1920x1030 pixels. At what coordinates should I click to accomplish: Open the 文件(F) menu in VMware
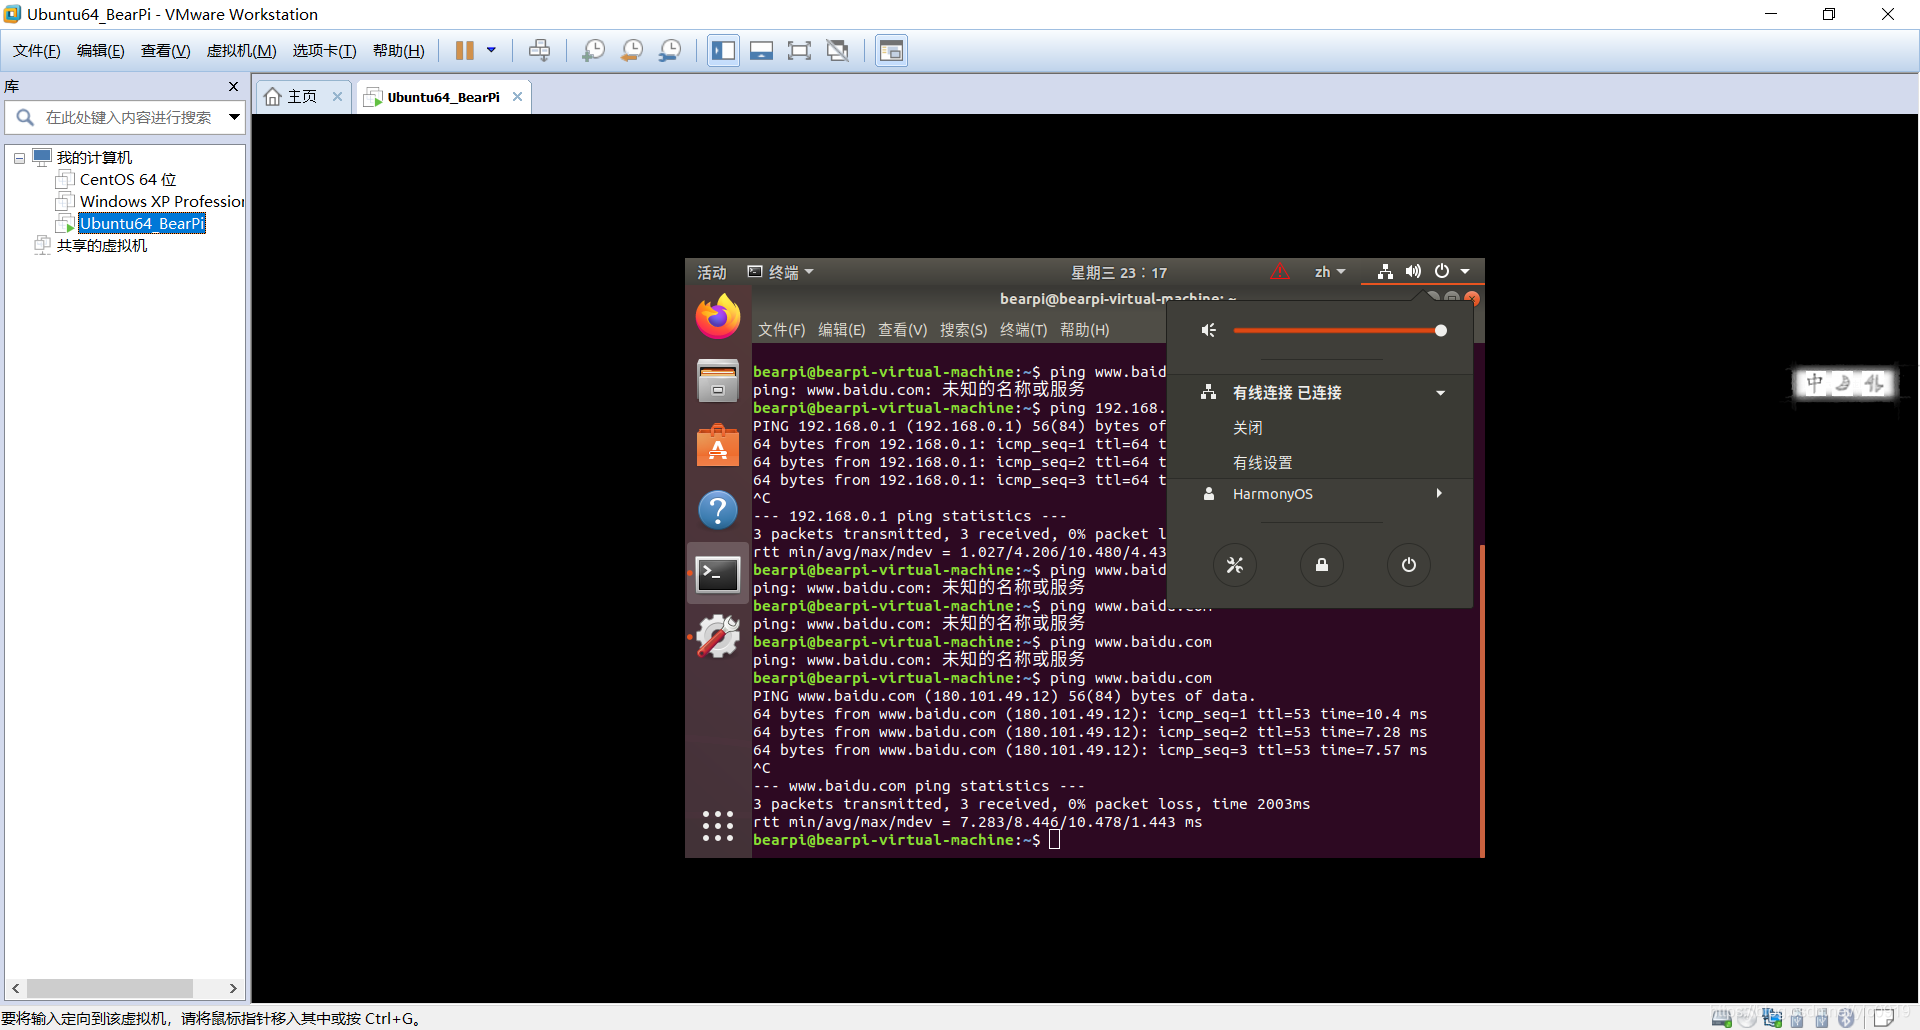point(36,51)
